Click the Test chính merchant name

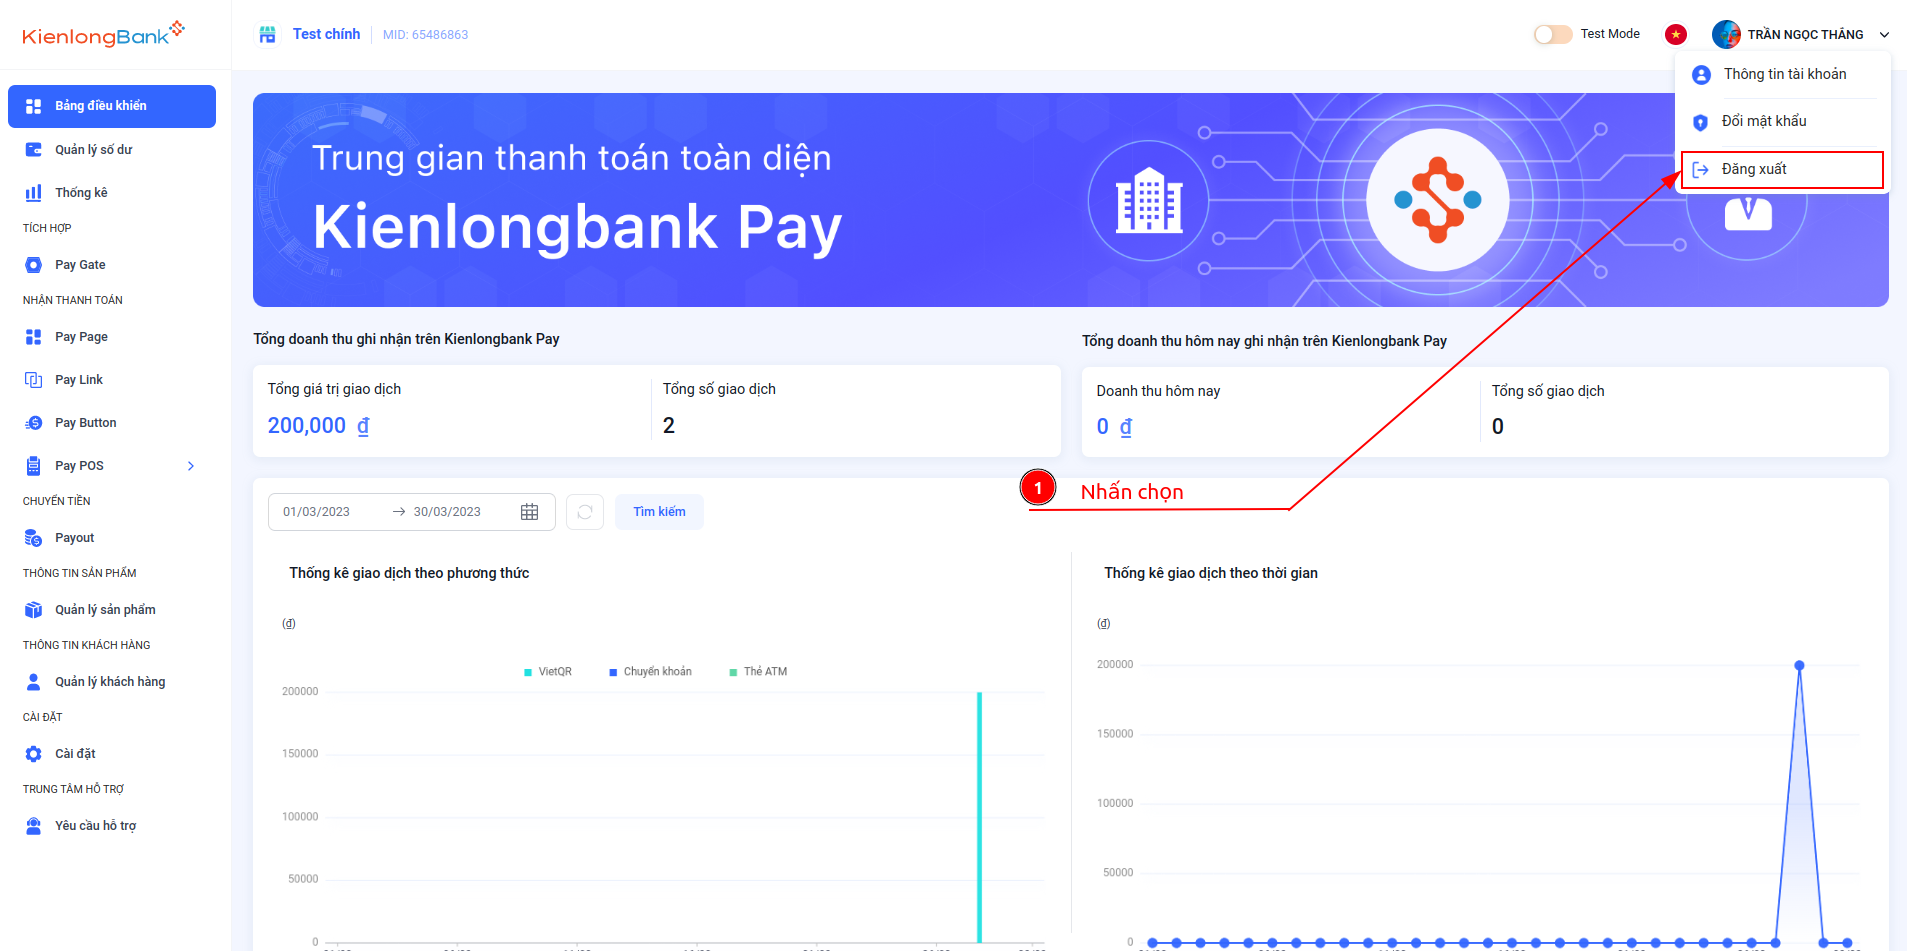pyautogui.click(x=326, y=34)
